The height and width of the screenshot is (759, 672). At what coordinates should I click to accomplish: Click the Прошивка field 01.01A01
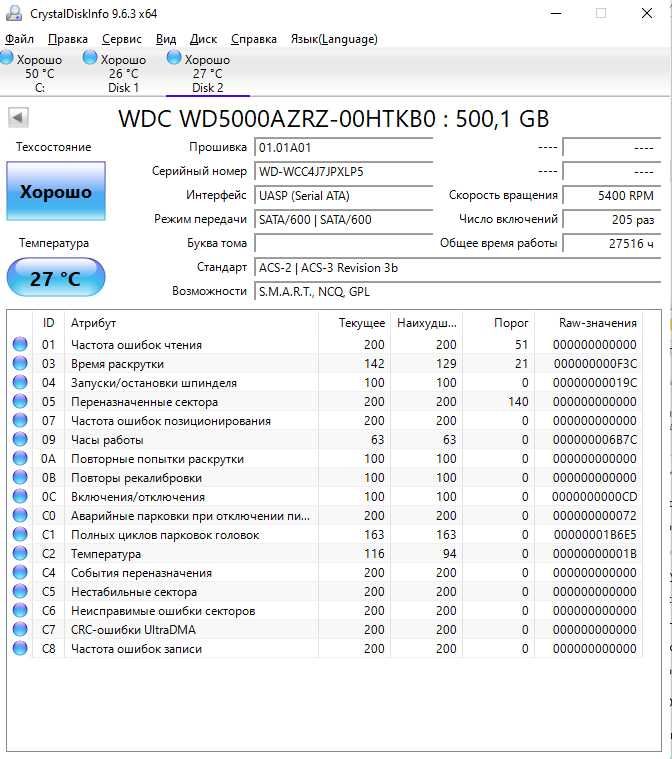343,147
